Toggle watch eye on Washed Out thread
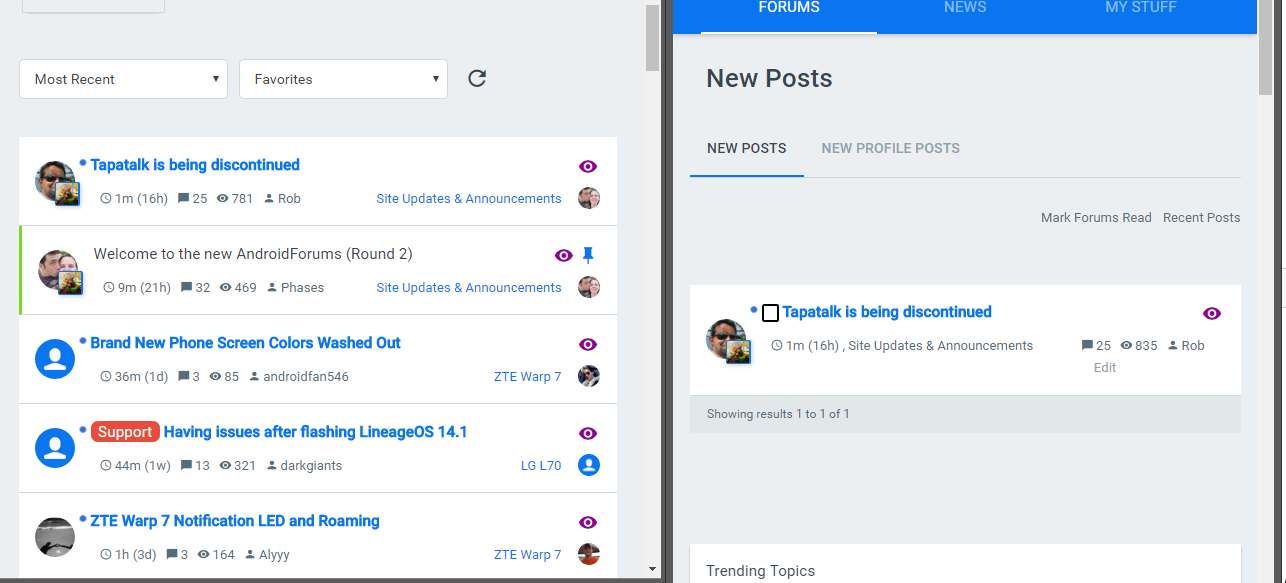Image resolution: width=1286 pixels, height=583 pixels. point(588,344)
